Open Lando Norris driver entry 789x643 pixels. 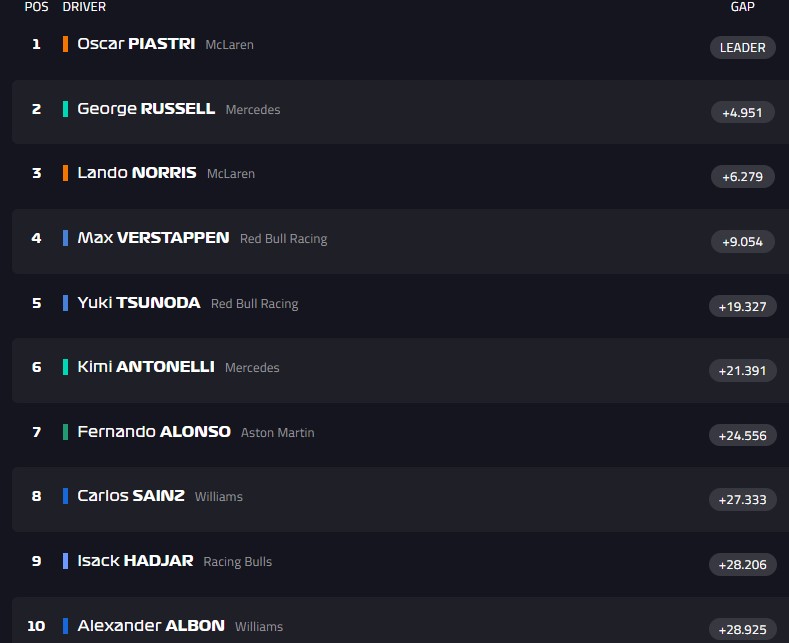[x=136, y=173]
